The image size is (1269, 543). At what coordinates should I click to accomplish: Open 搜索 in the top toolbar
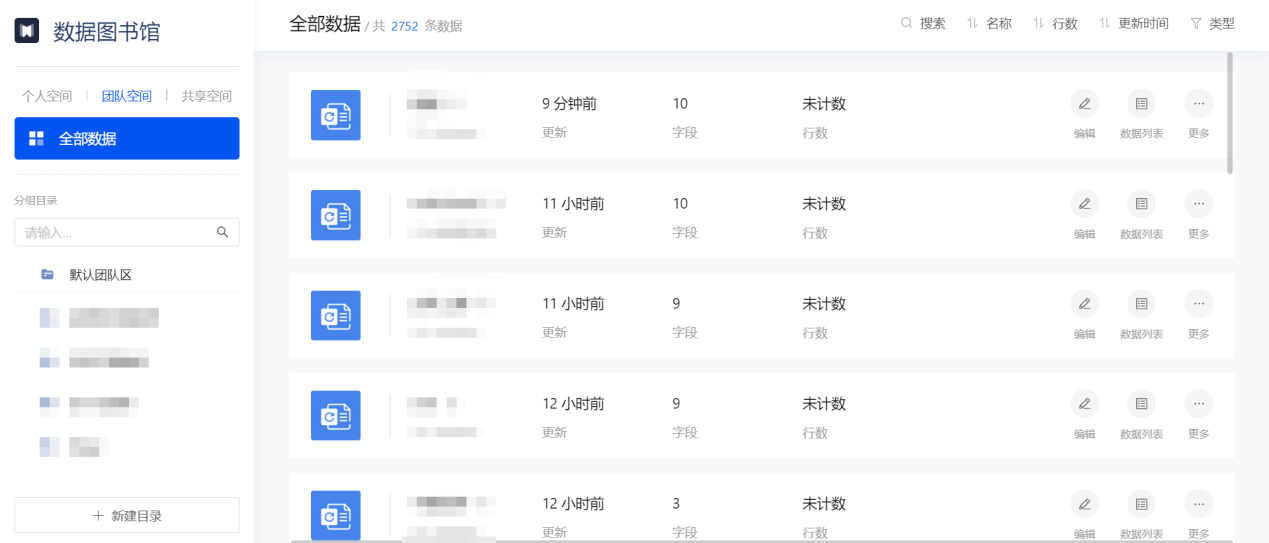(x=922, y=23)
